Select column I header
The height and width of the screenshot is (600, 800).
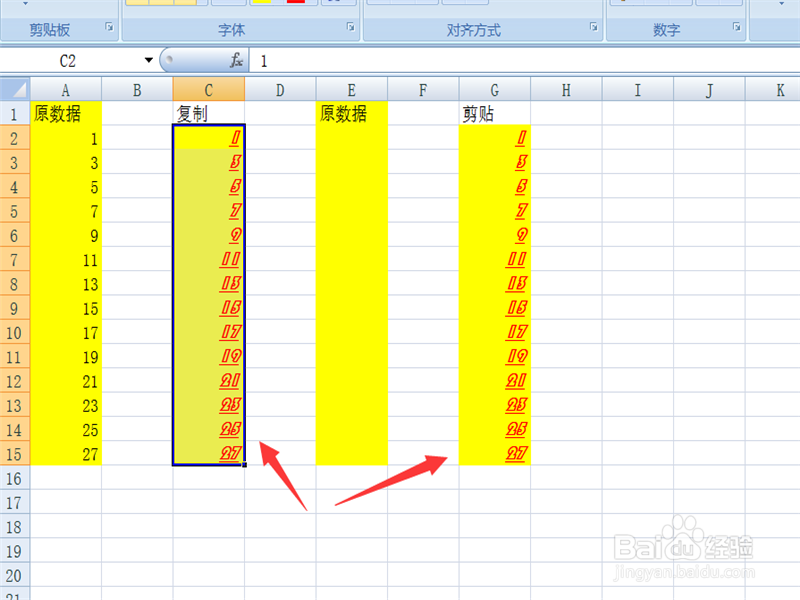(x=637, y=90)
